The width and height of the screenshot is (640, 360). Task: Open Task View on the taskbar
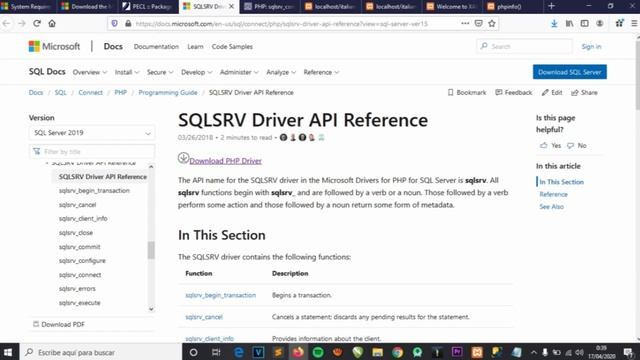216,352
